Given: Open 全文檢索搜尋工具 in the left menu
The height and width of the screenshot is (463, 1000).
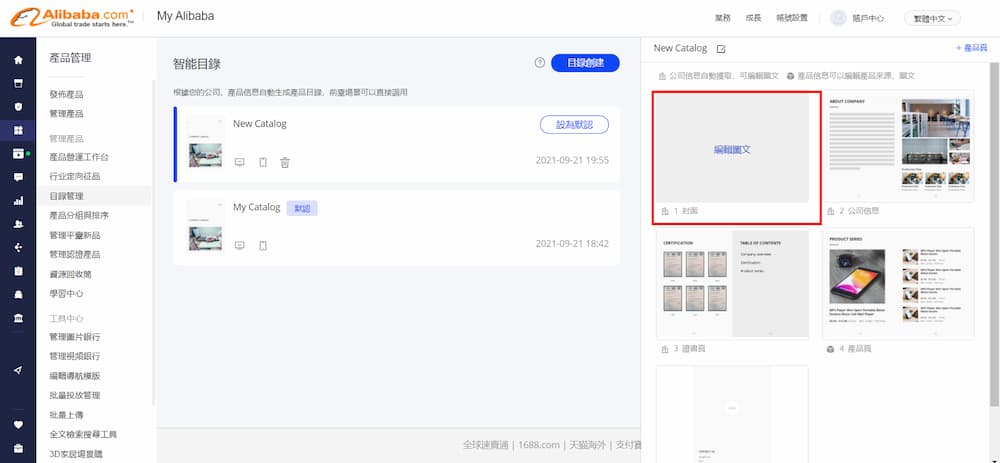Looking at the screenshot, I should pyautogui.click(x=83, y=434).
